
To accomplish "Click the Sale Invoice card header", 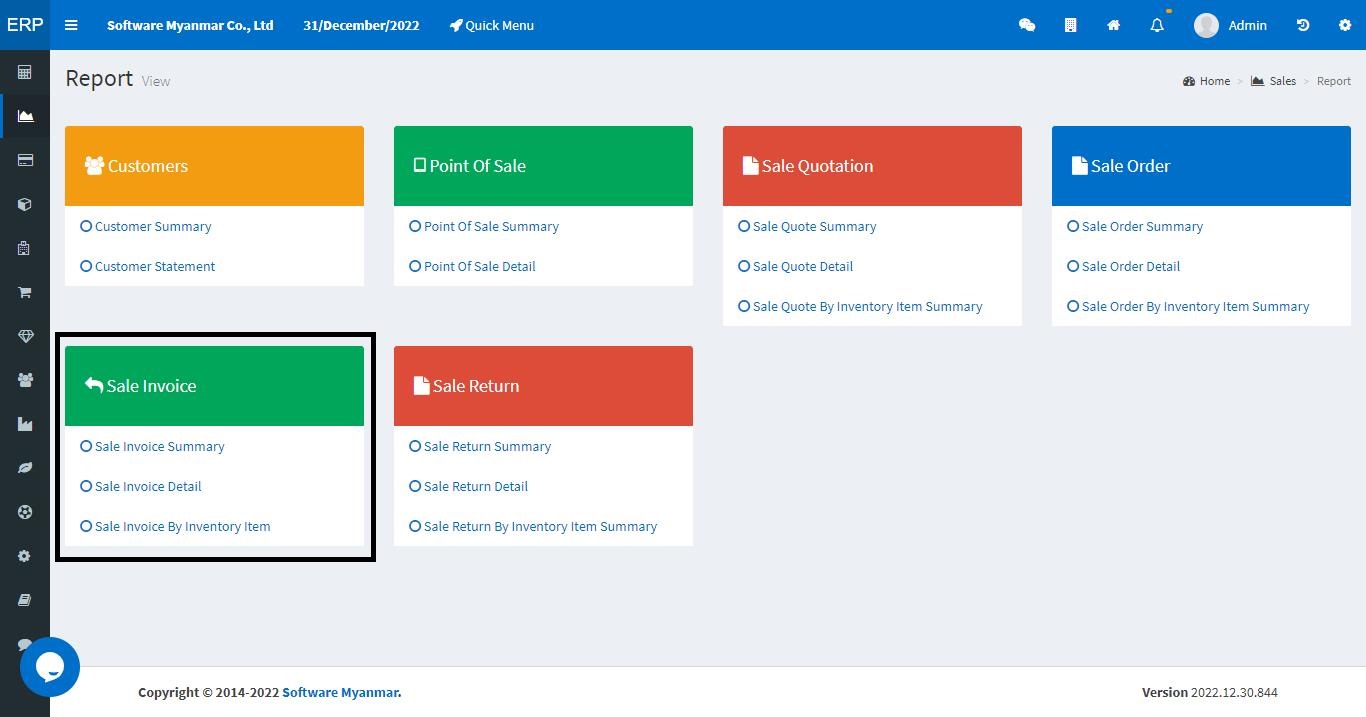I will click(x=214, y=386).
